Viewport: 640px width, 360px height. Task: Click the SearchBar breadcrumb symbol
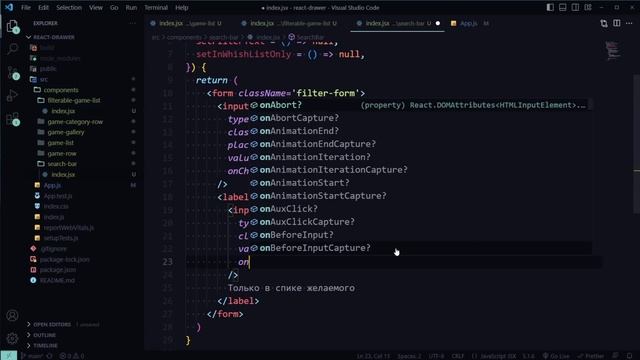[306, 37]
